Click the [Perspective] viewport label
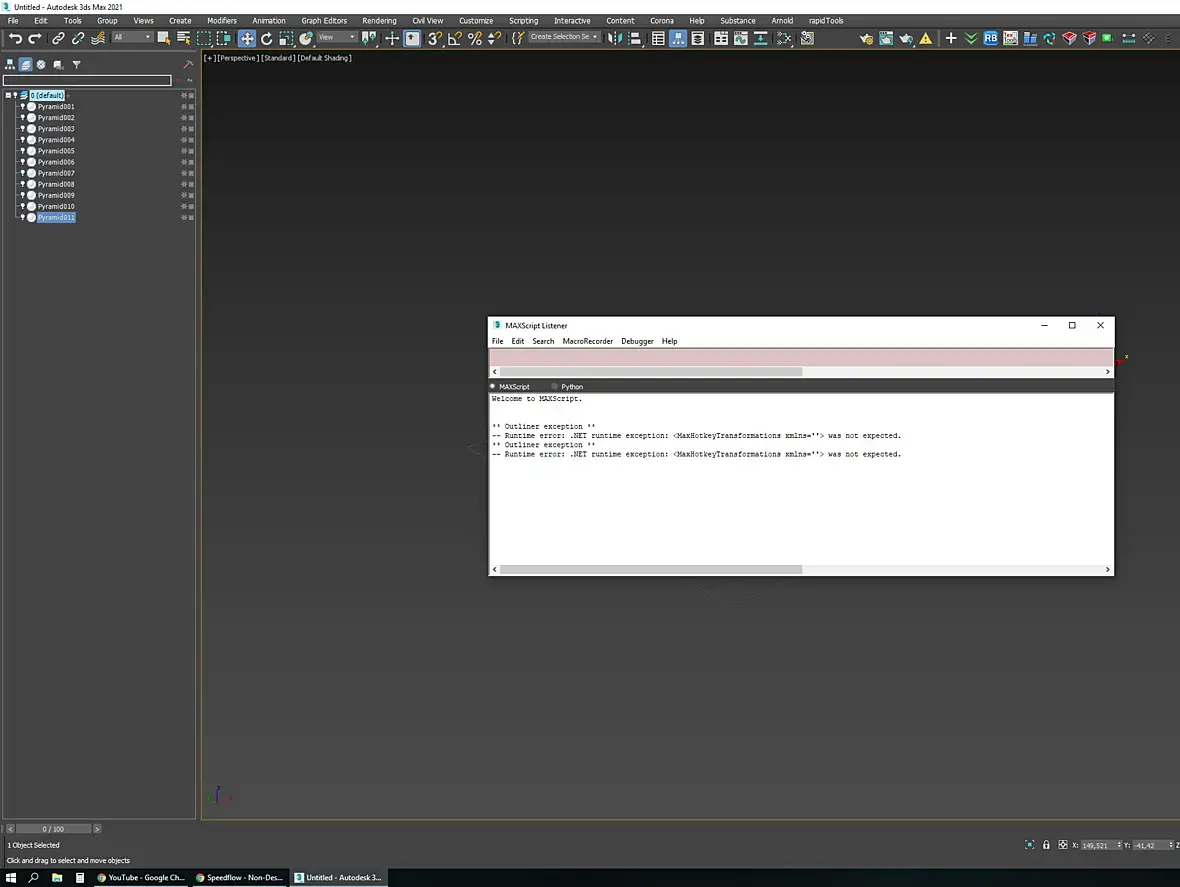Image resolution: width=1180 pixels, height=887 pixels. click(238, 58)
